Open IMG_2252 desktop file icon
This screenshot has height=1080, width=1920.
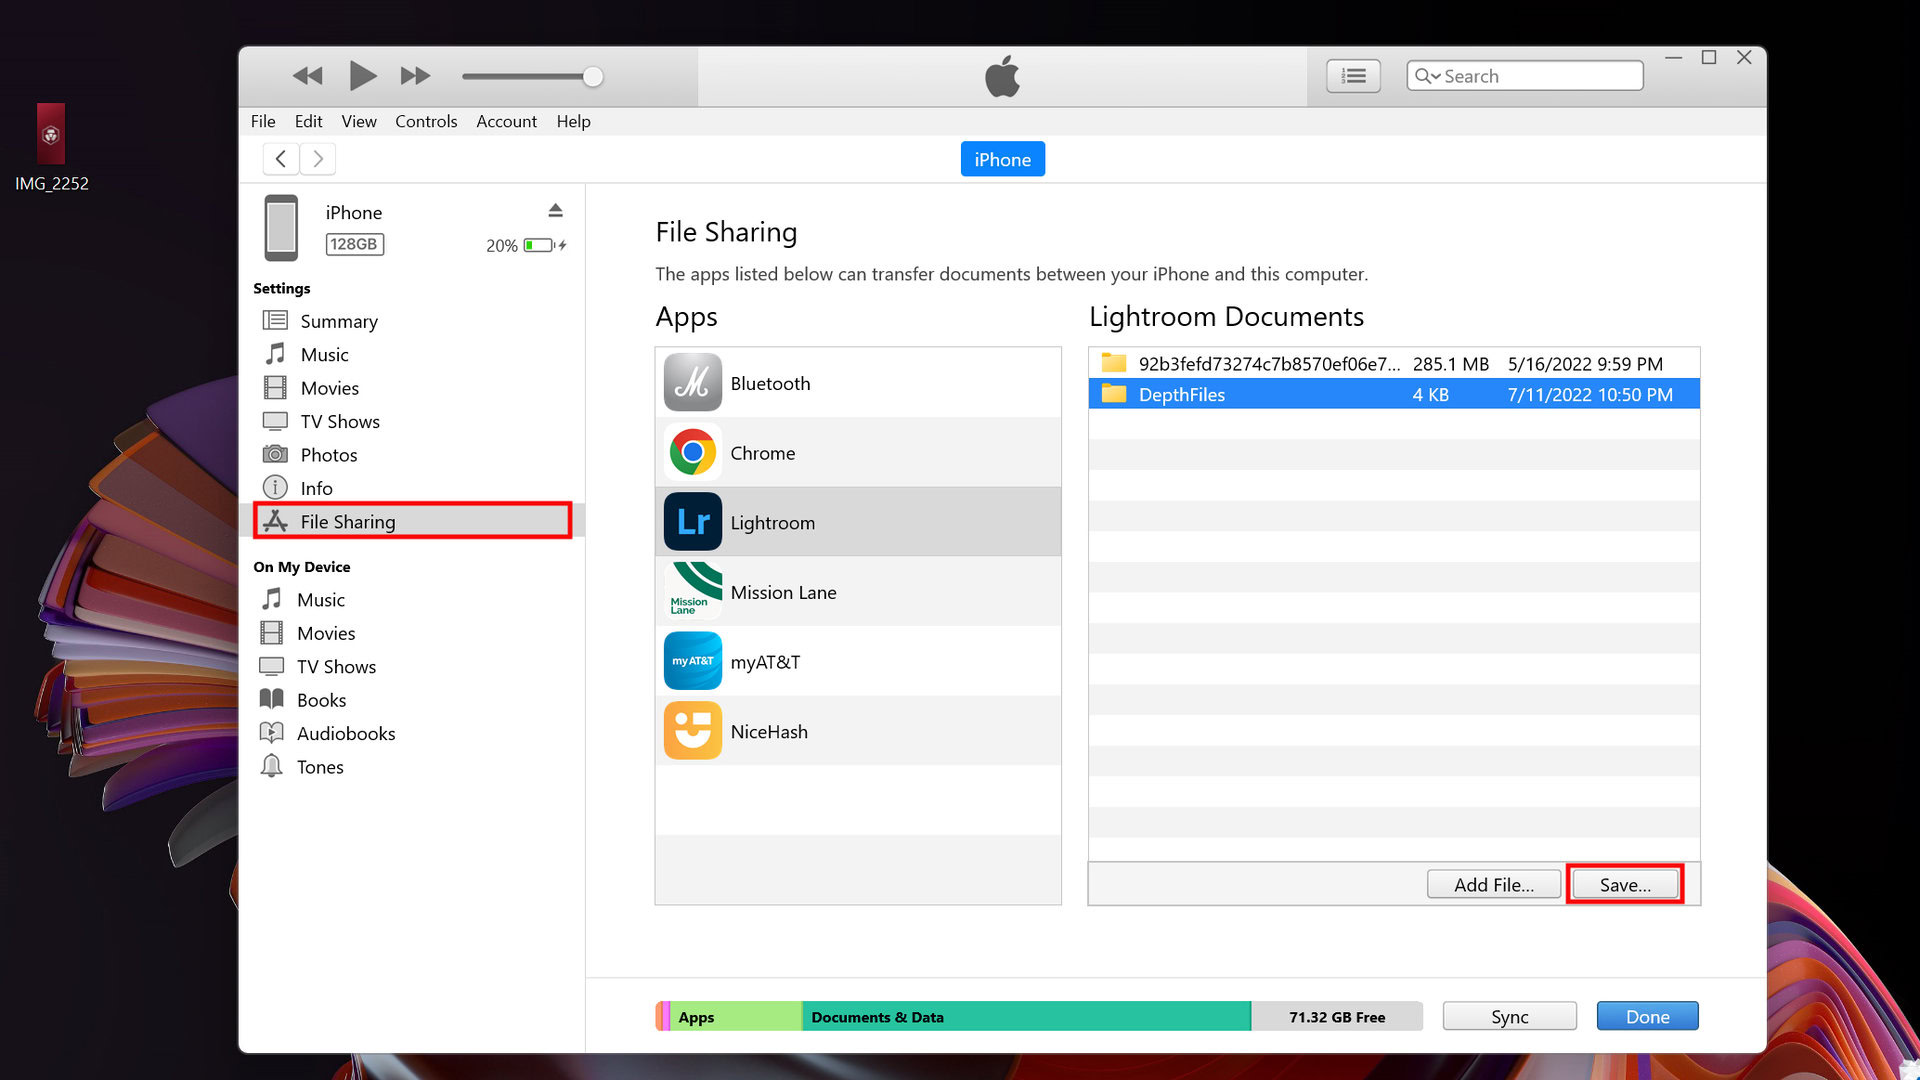pos(51,135)
